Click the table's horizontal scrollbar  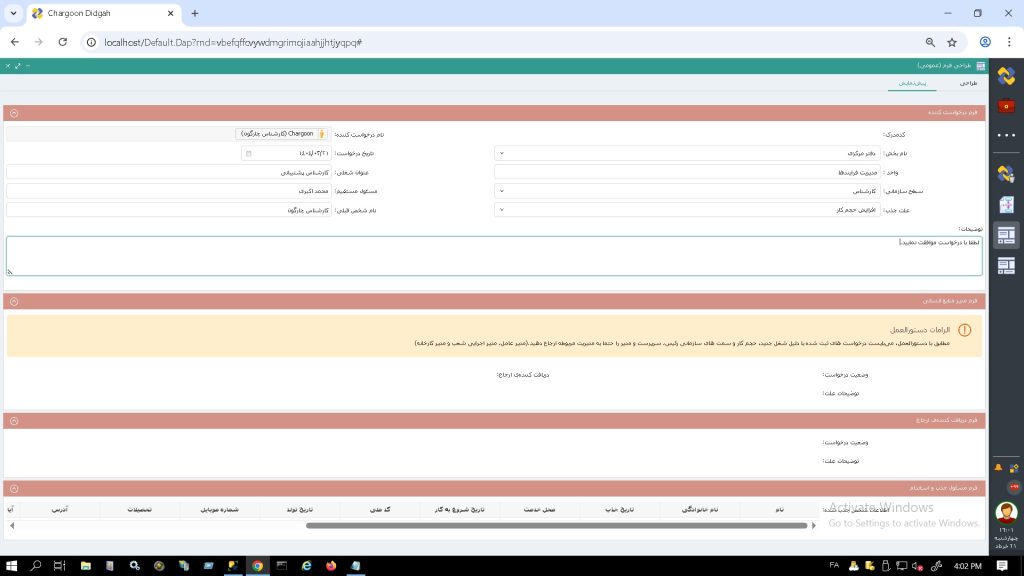point(555,525)
